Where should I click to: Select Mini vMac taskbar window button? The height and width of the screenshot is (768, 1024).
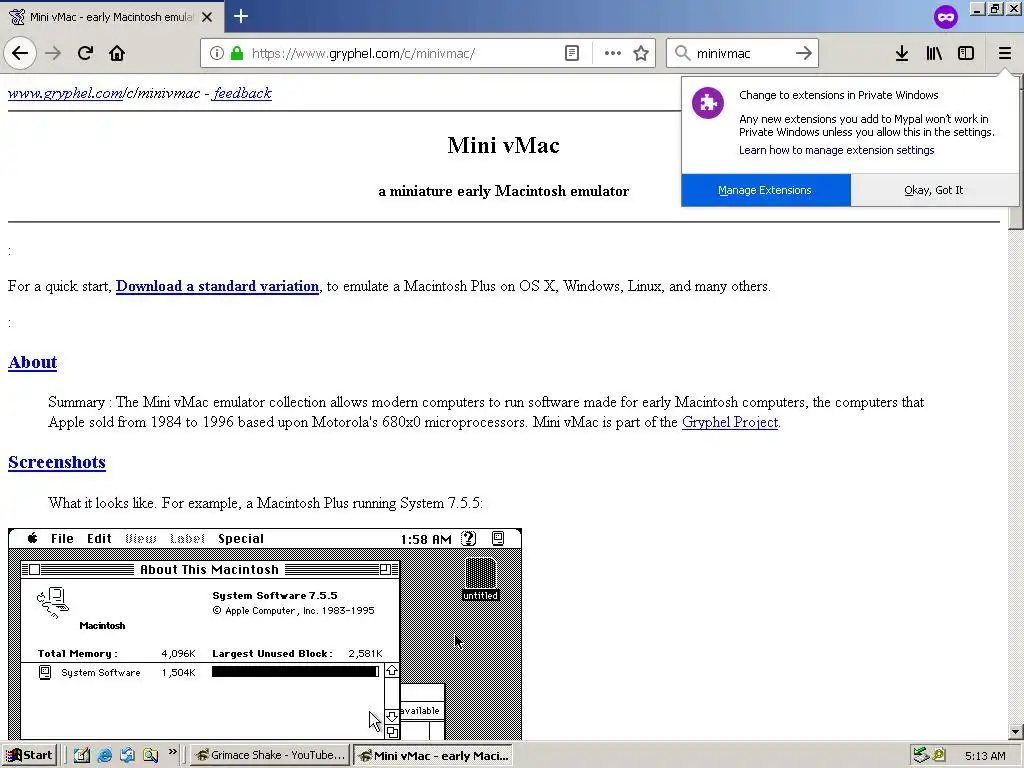point(432,756)
